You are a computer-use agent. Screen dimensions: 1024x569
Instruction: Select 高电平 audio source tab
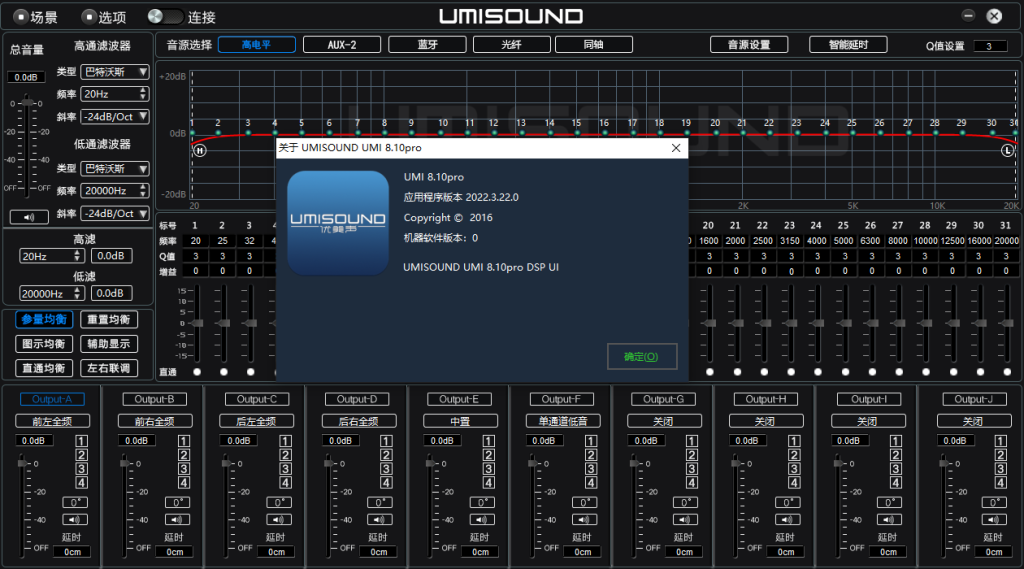[x=257, y=44]
